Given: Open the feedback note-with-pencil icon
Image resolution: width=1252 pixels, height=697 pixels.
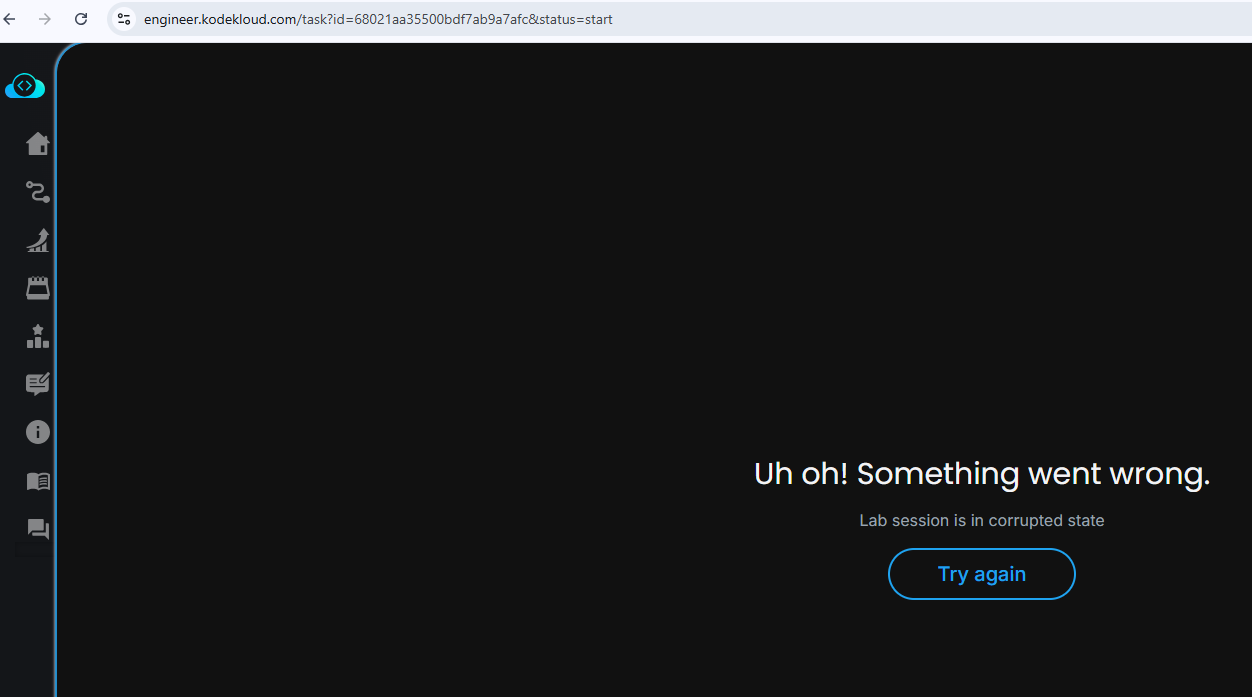Looking at the screenshot, I should (38, 384).
